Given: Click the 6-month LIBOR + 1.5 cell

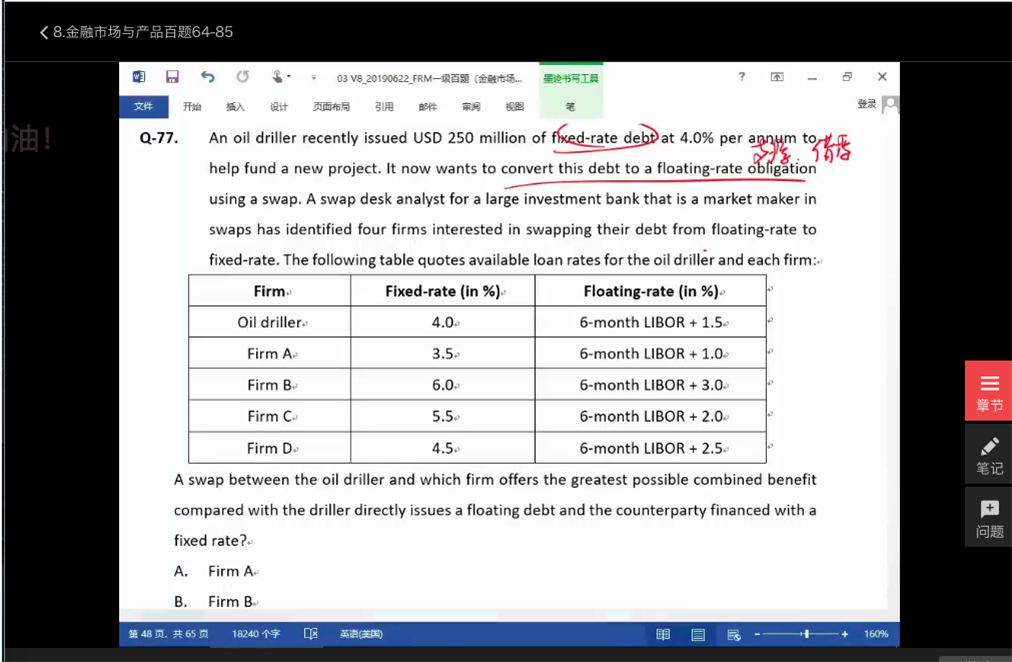Looking at the screenshot, I should click(651, 322).
